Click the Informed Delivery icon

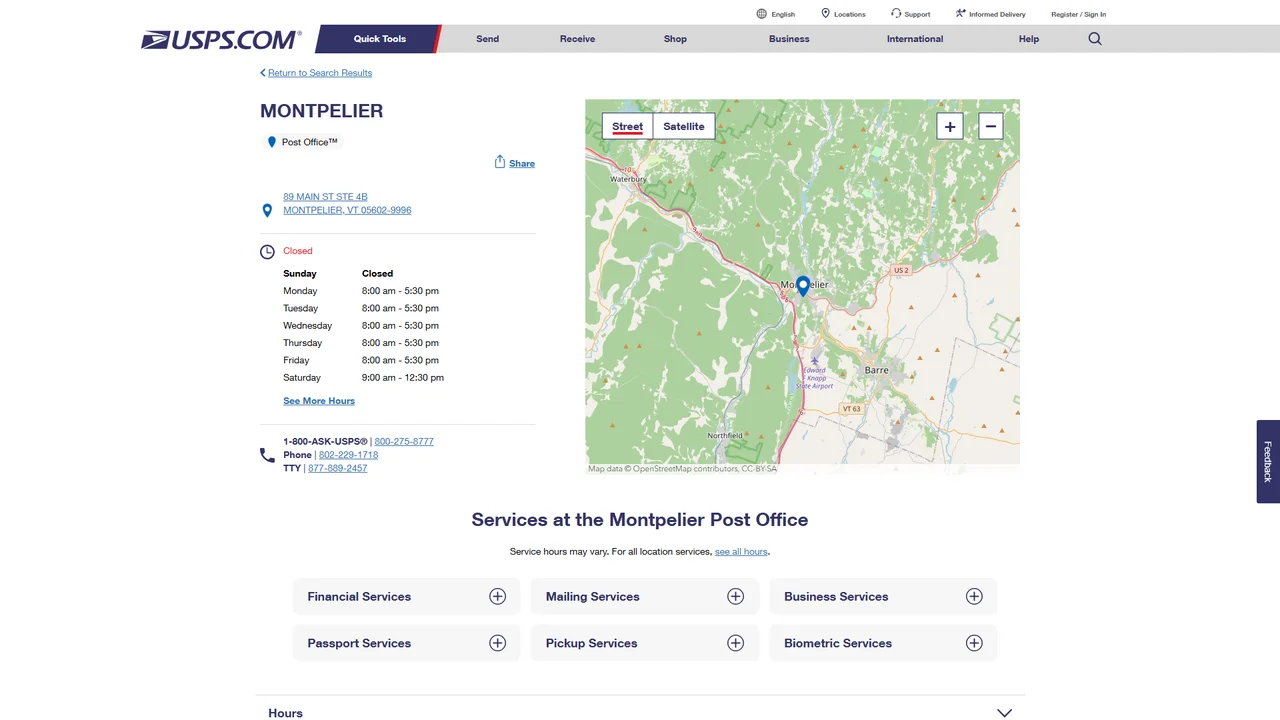[961, 14]
